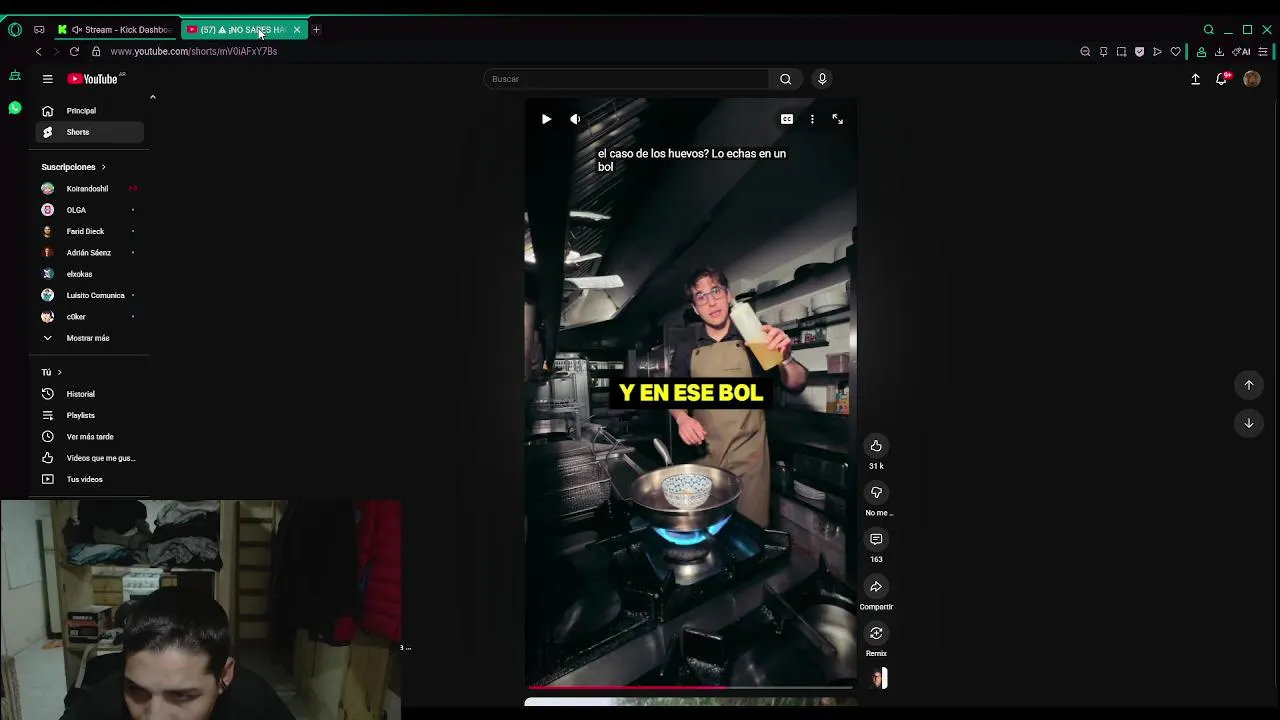This screenshot has width=1280, height=720.
Task: Open the AI assistant toolbar icon
Action: coord(1241,52)
